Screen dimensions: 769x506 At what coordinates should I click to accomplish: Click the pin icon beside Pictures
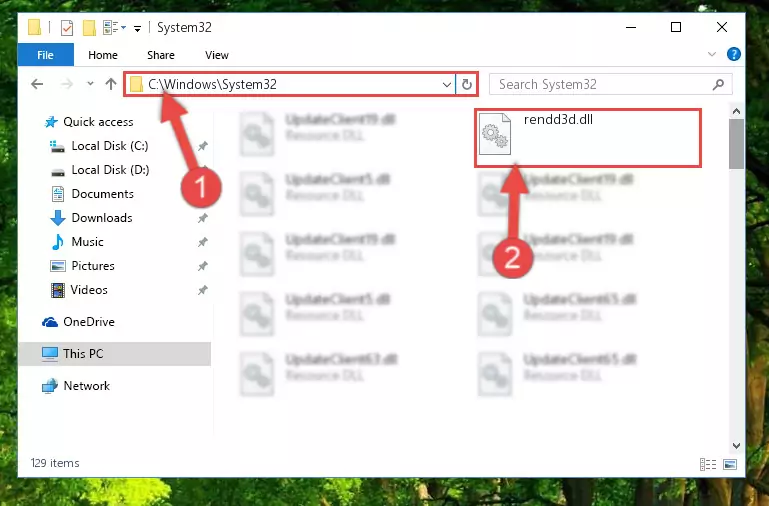point(202,266)
